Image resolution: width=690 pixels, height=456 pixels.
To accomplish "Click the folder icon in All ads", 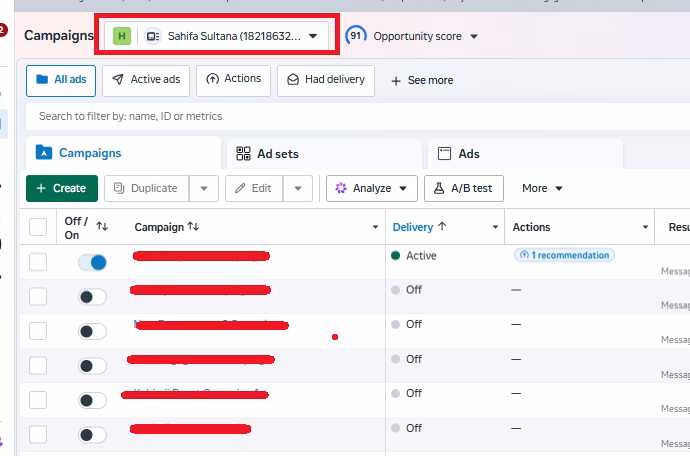I will (42, 79).
